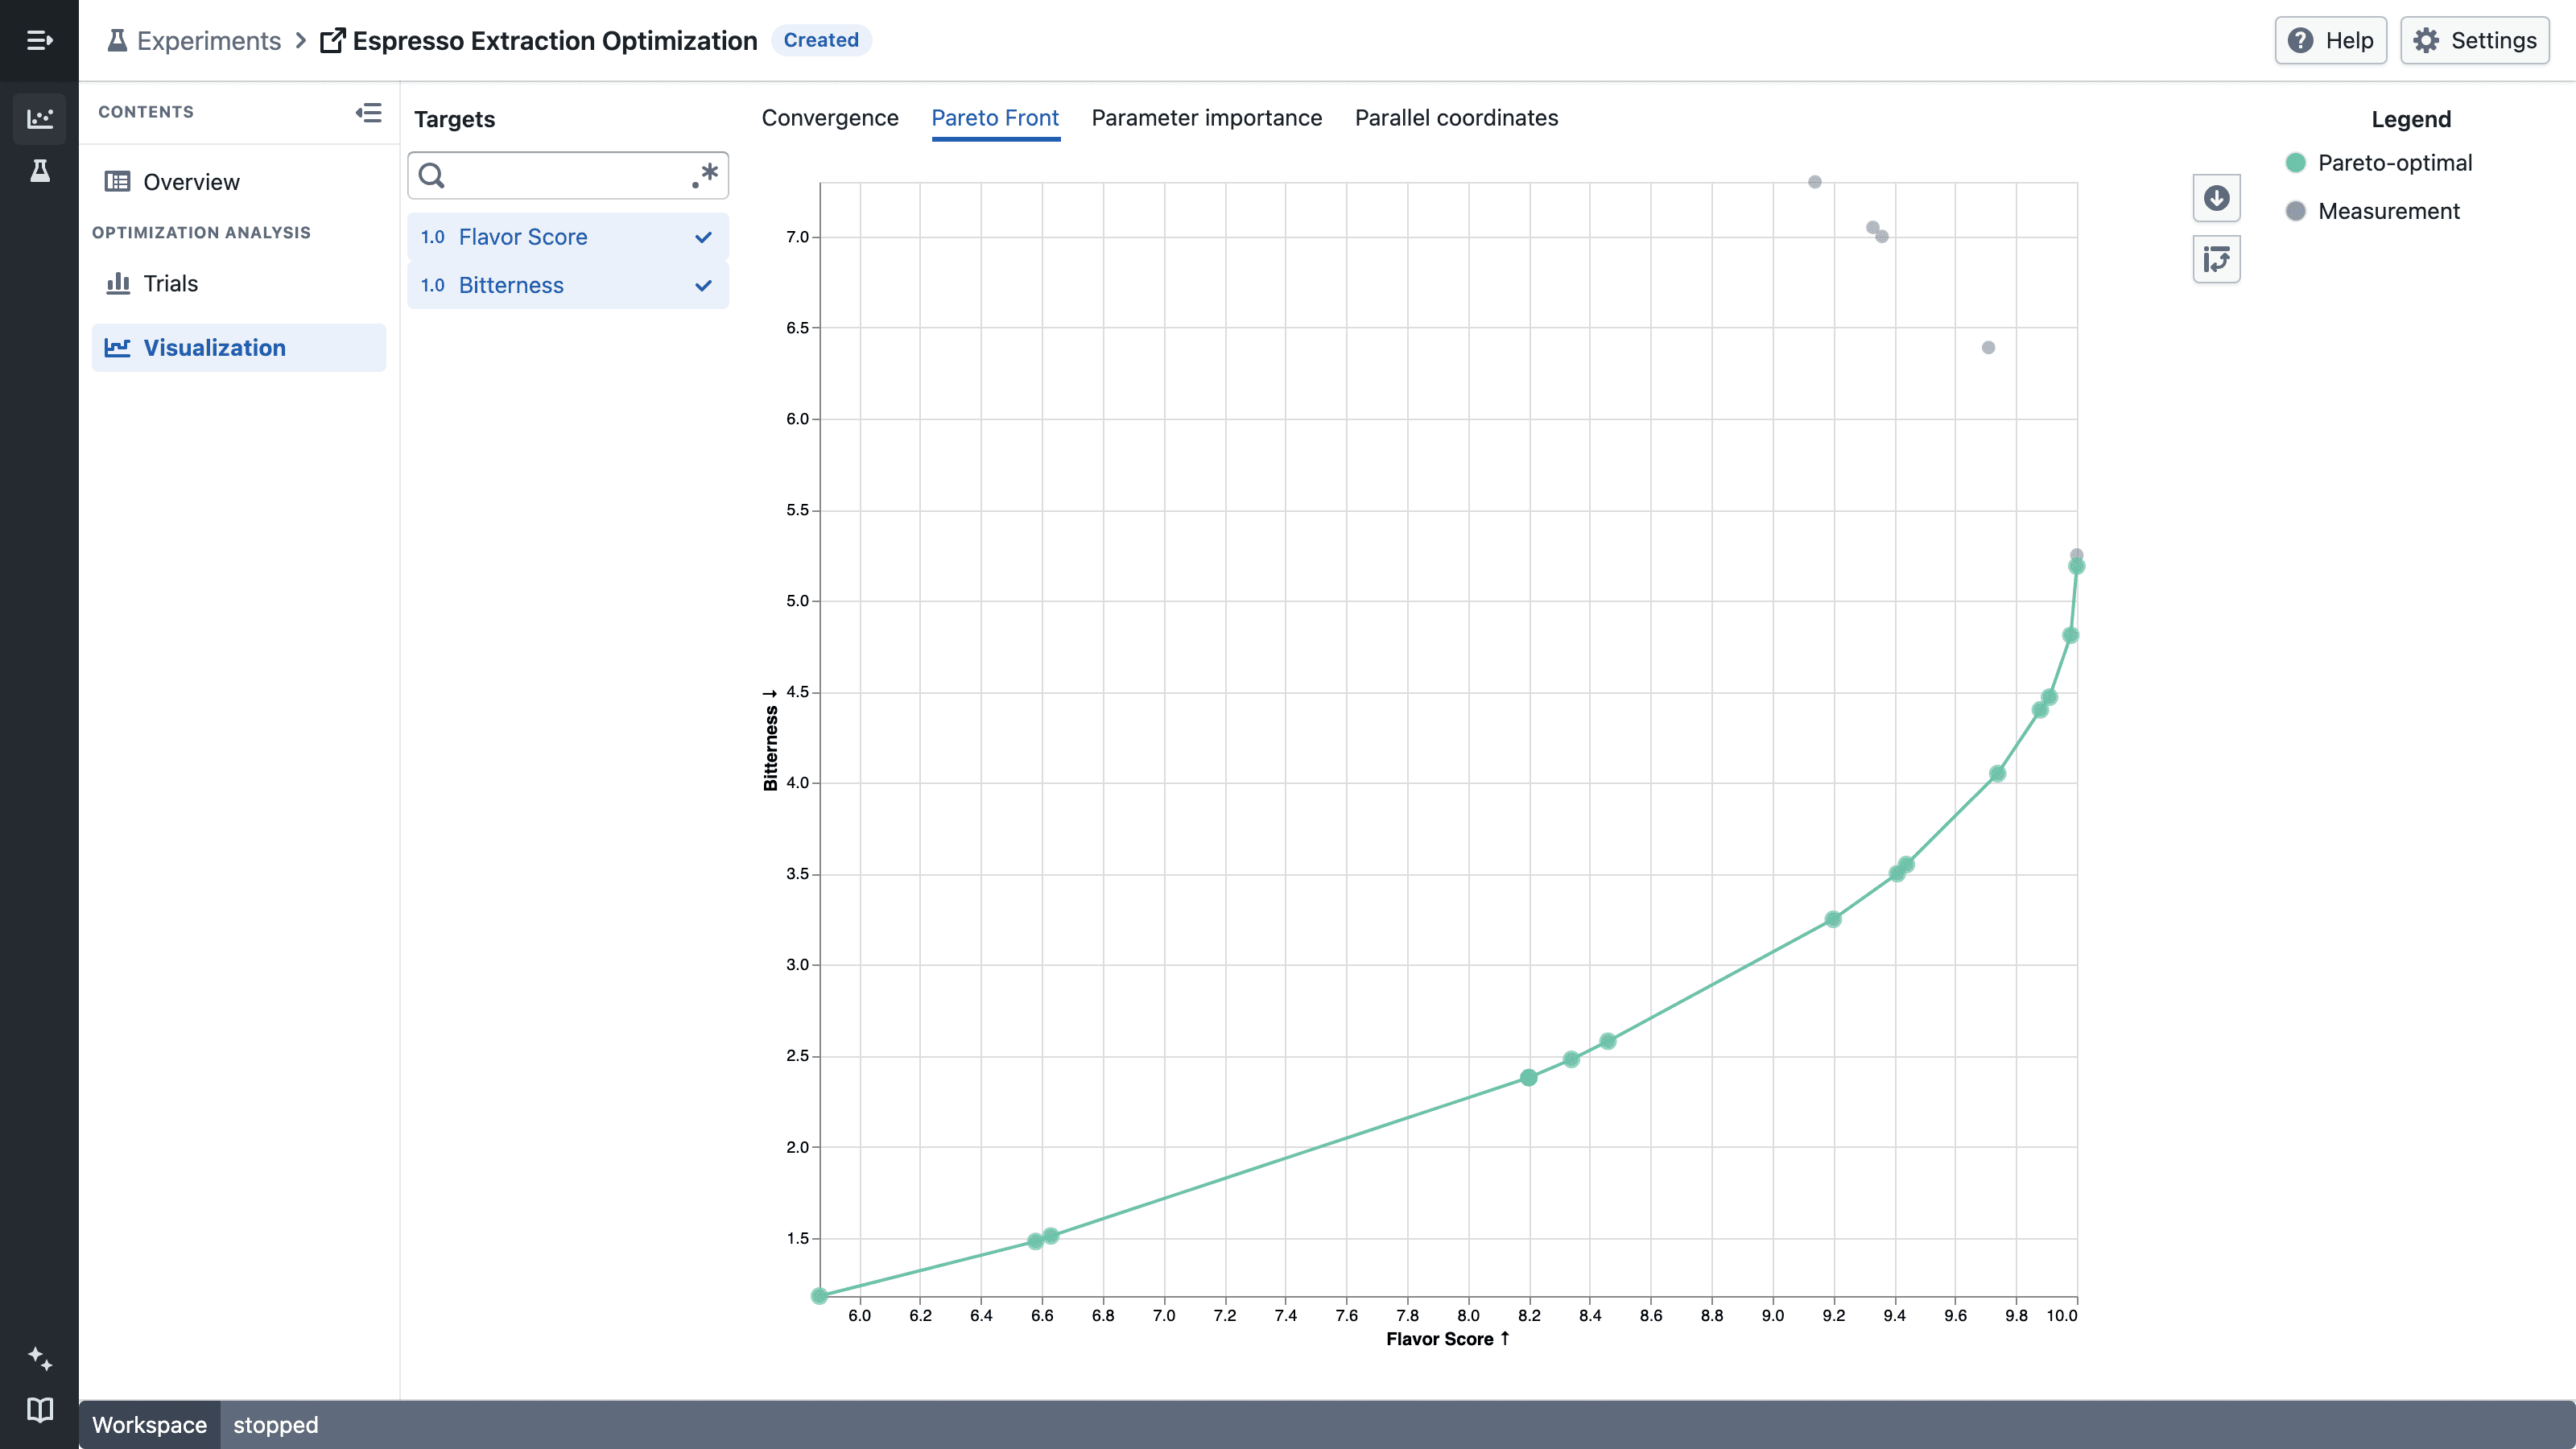Open the sparkles AI assistant icon
This screenshot has height=1449, width=2576.
coord(39,1358)
